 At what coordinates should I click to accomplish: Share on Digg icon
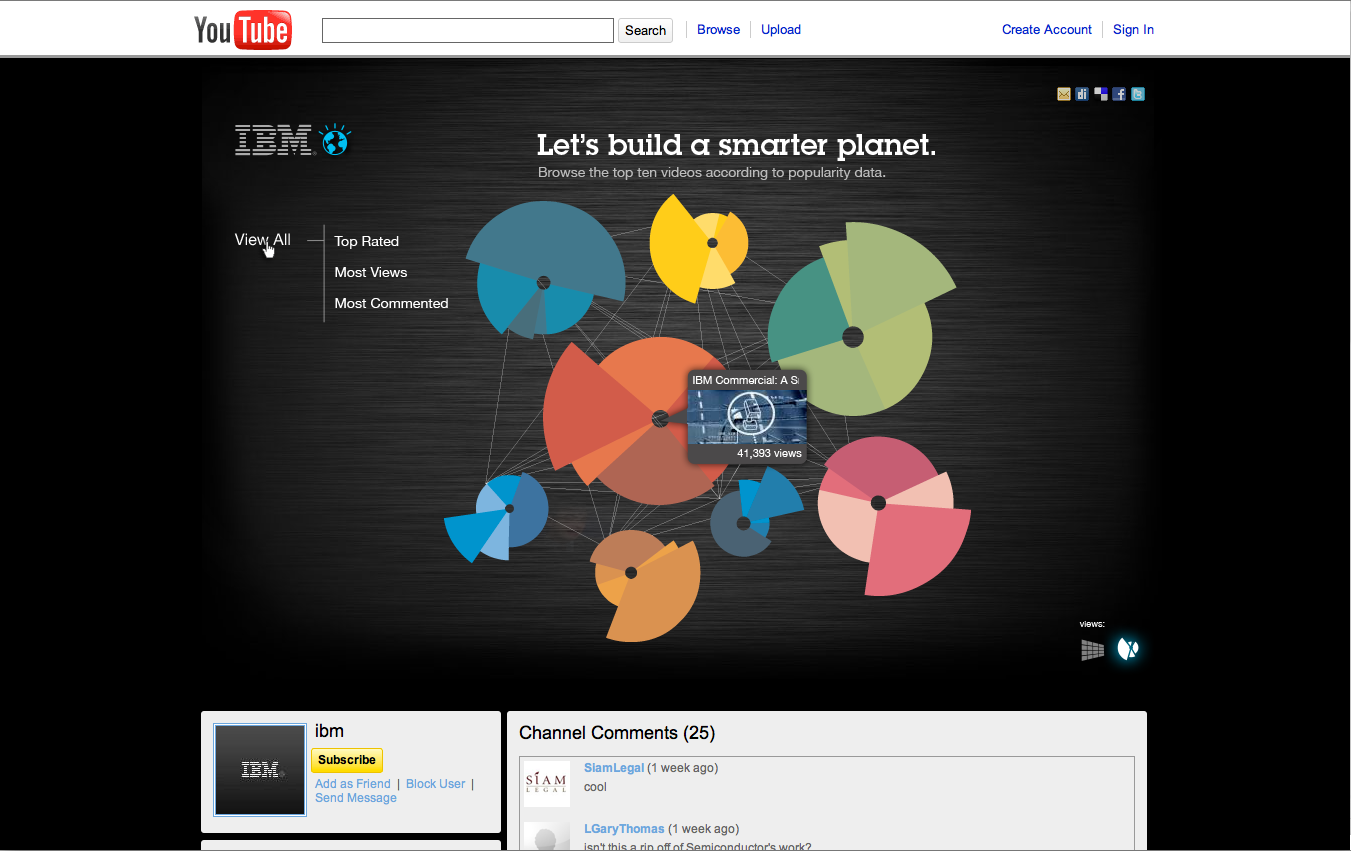[1082, 94]
